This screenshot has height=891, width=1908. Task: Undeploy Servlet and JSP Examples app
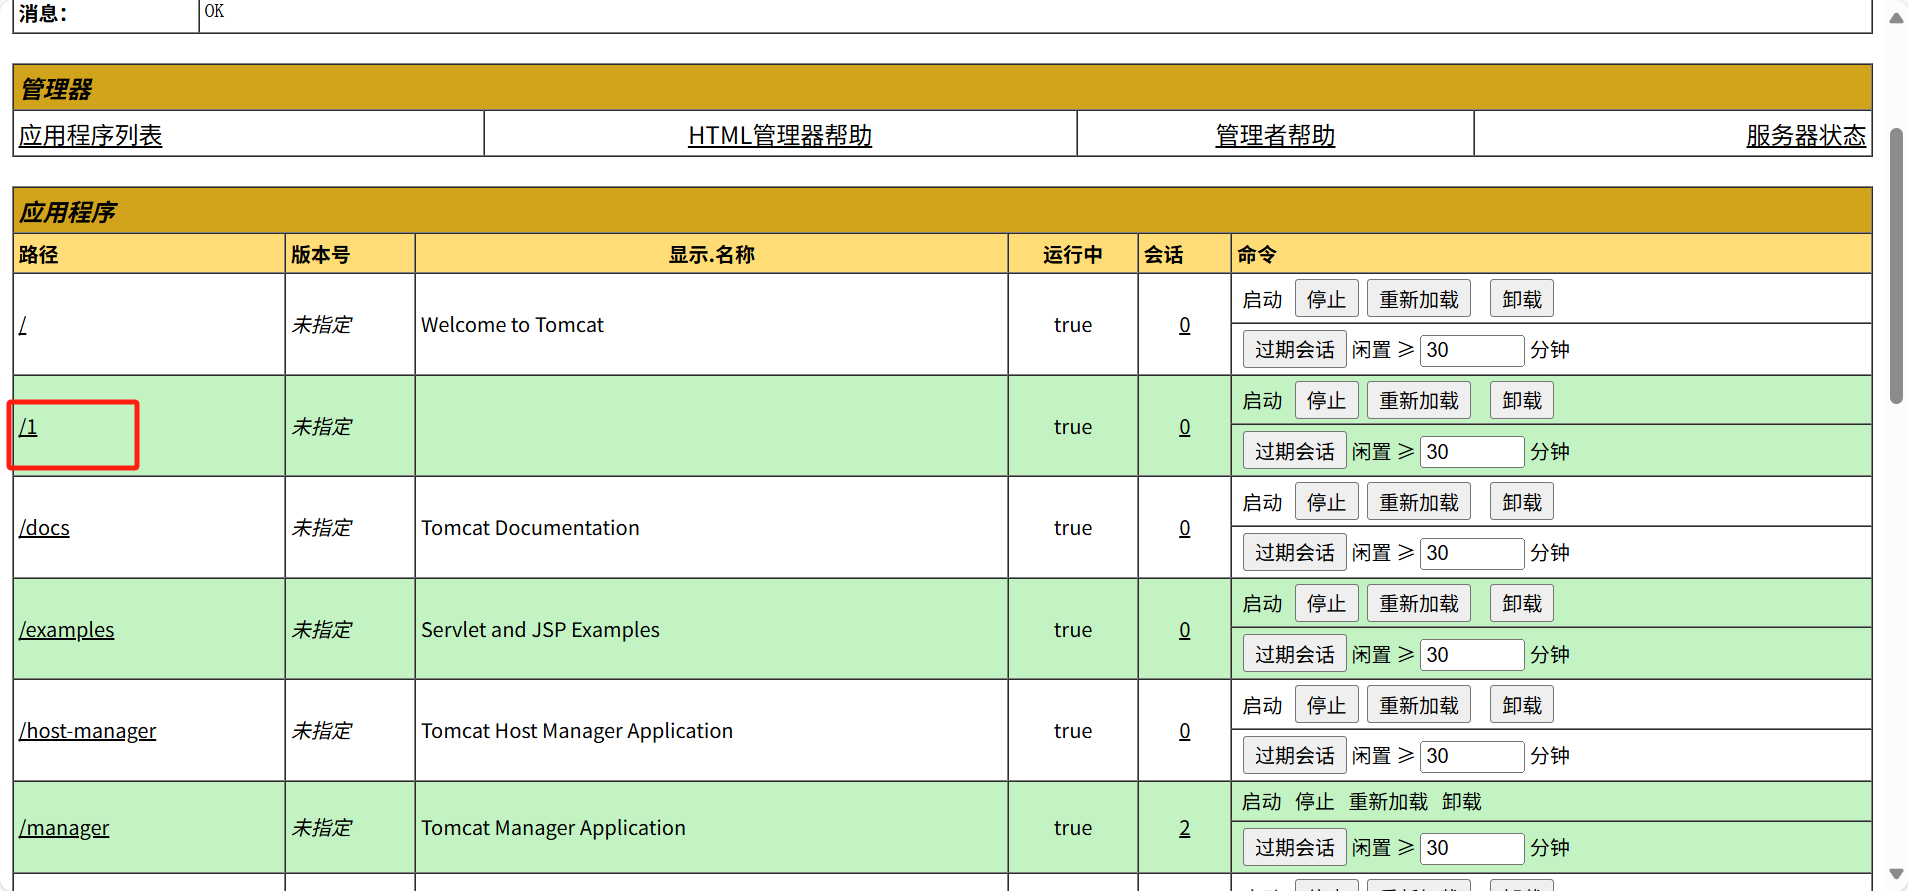coord(1522,604)
